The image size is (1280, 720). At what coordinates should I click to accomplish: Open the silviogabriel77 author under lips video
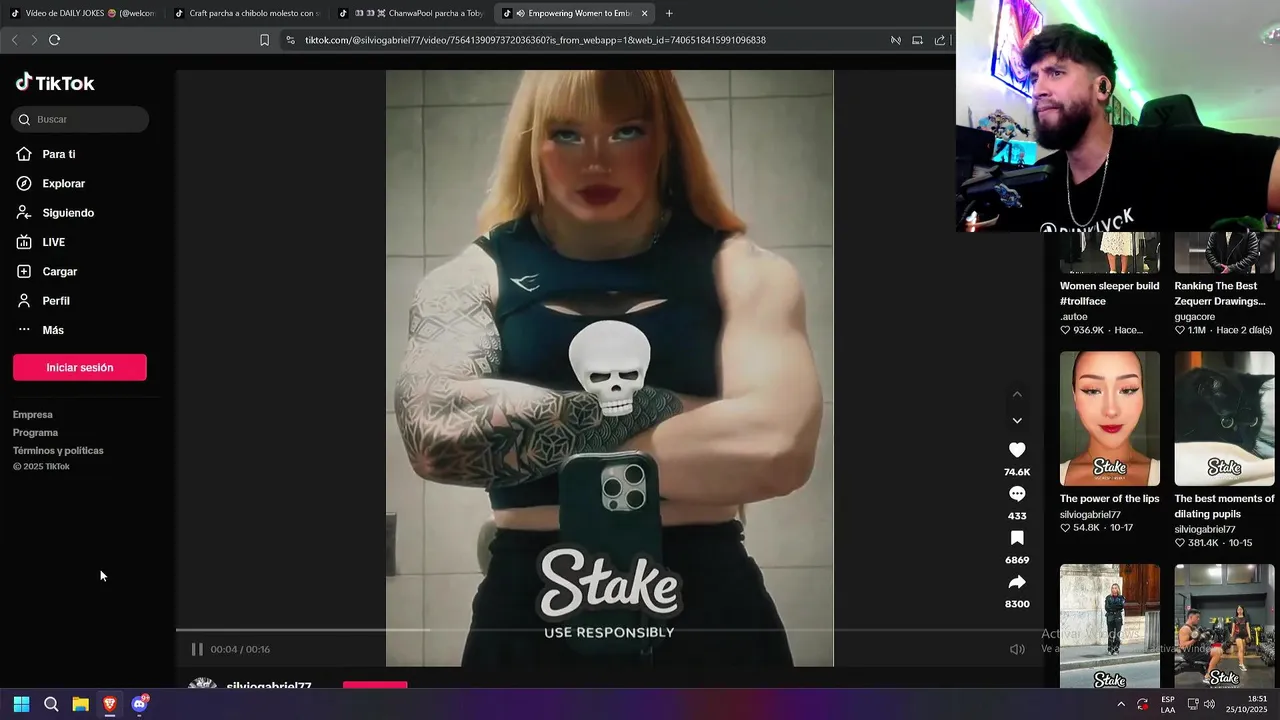pyautogui.click(x=1090, y=515)
